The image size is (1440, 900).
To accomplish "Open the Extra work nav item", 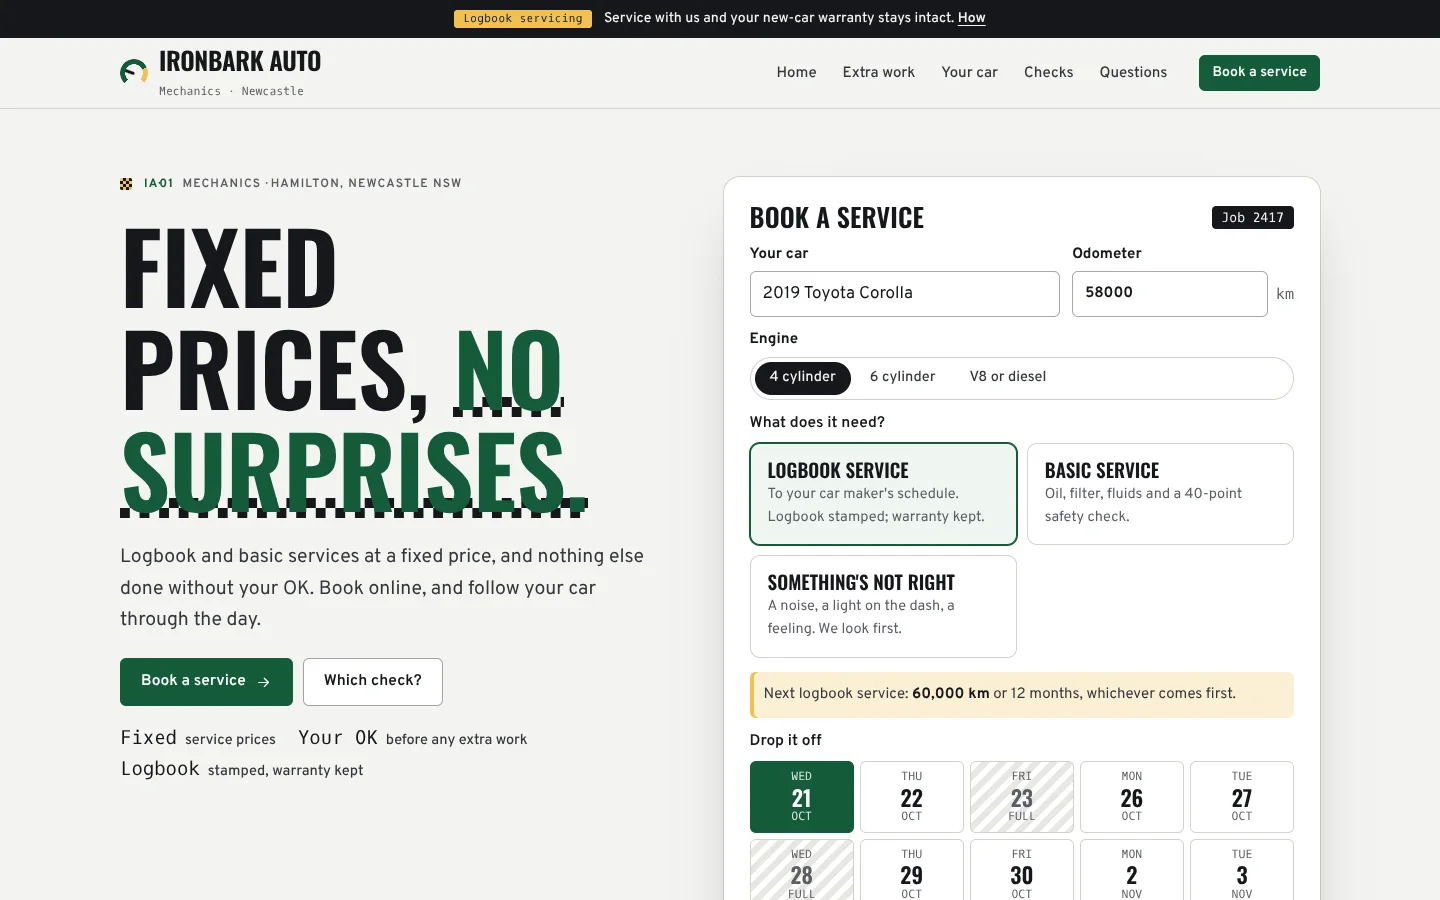I will (x=878, y=72).
